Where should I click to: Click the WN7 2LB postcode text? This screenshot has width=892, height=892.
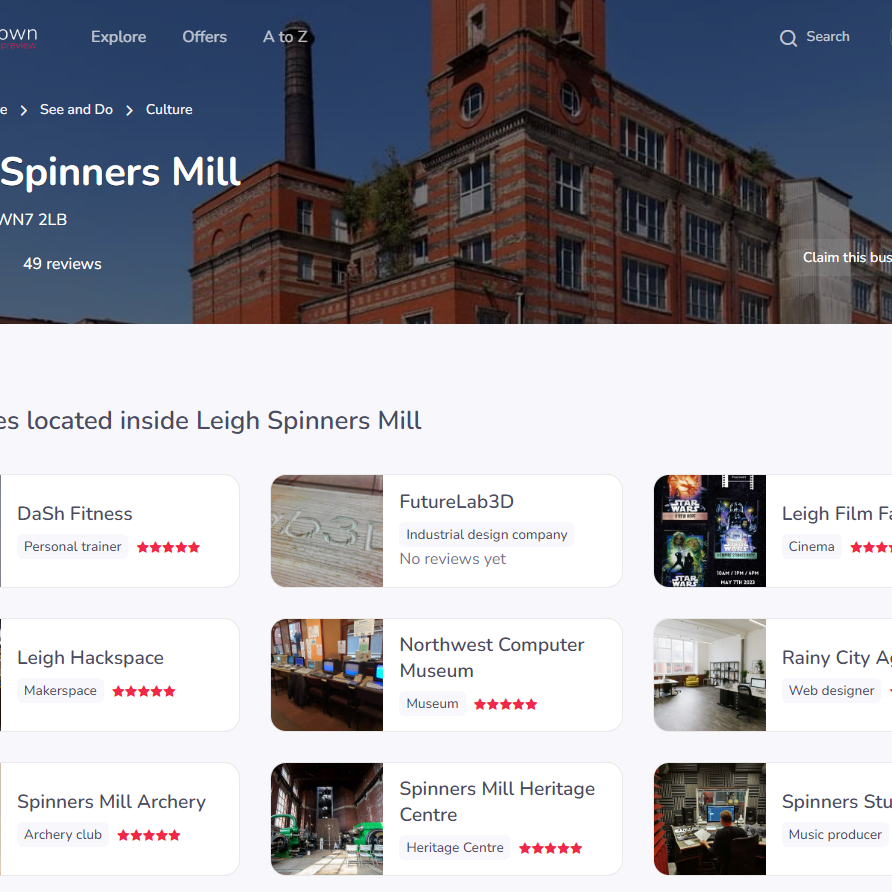pos(34,220)
